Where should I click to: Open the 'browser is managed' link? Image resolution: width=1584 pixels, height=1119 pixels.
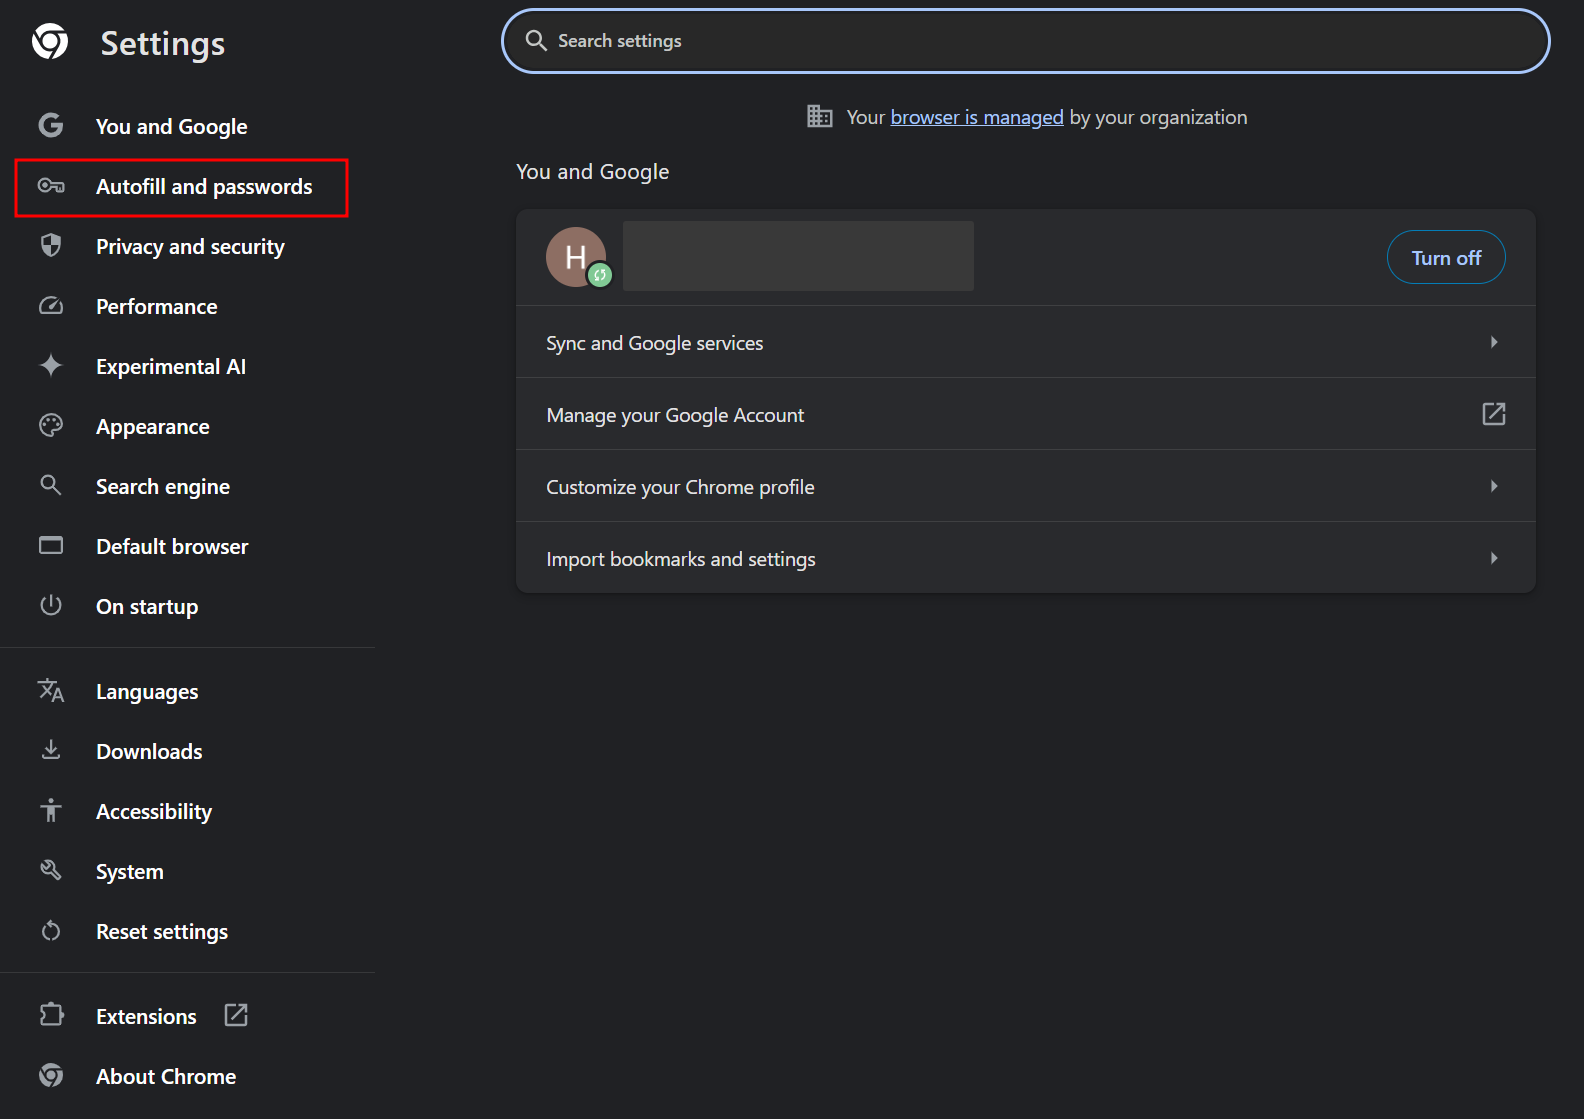click(x=976, y=118)
